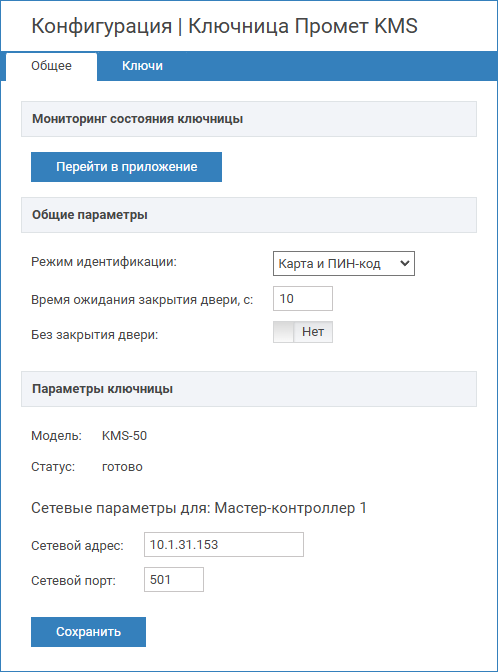Click the Общие параметры section header
Screen dimensions: 498x672
click(249, 215)
